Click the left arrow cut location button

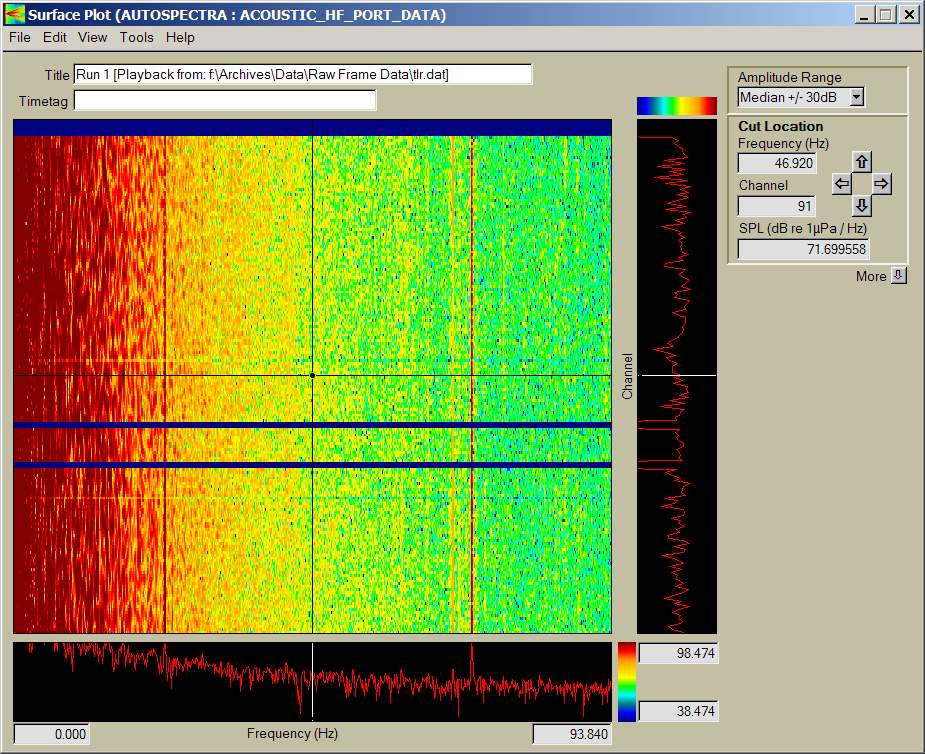(x=841, y=184)
